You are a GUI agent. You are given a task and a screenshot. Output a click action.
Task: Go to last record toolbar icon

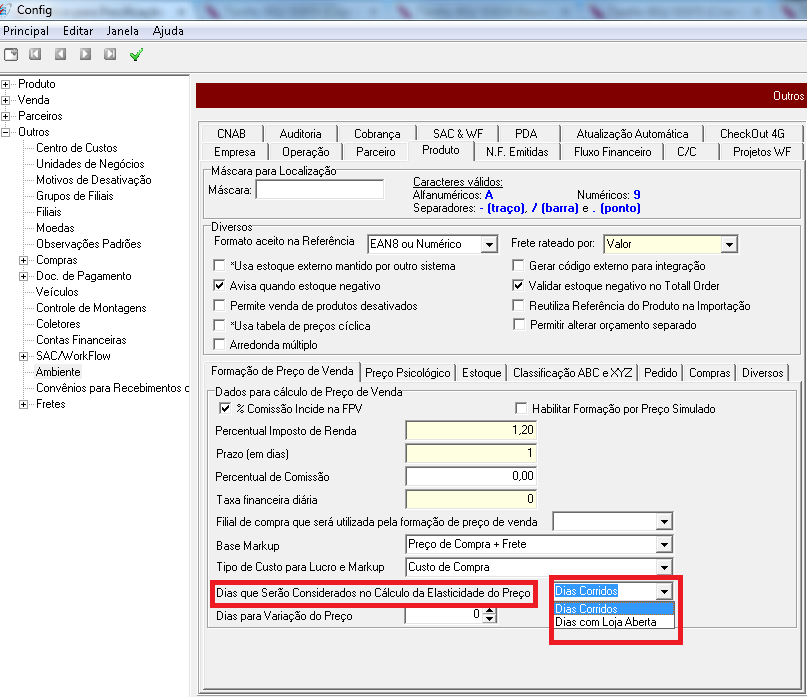click(x=110, y=54)
